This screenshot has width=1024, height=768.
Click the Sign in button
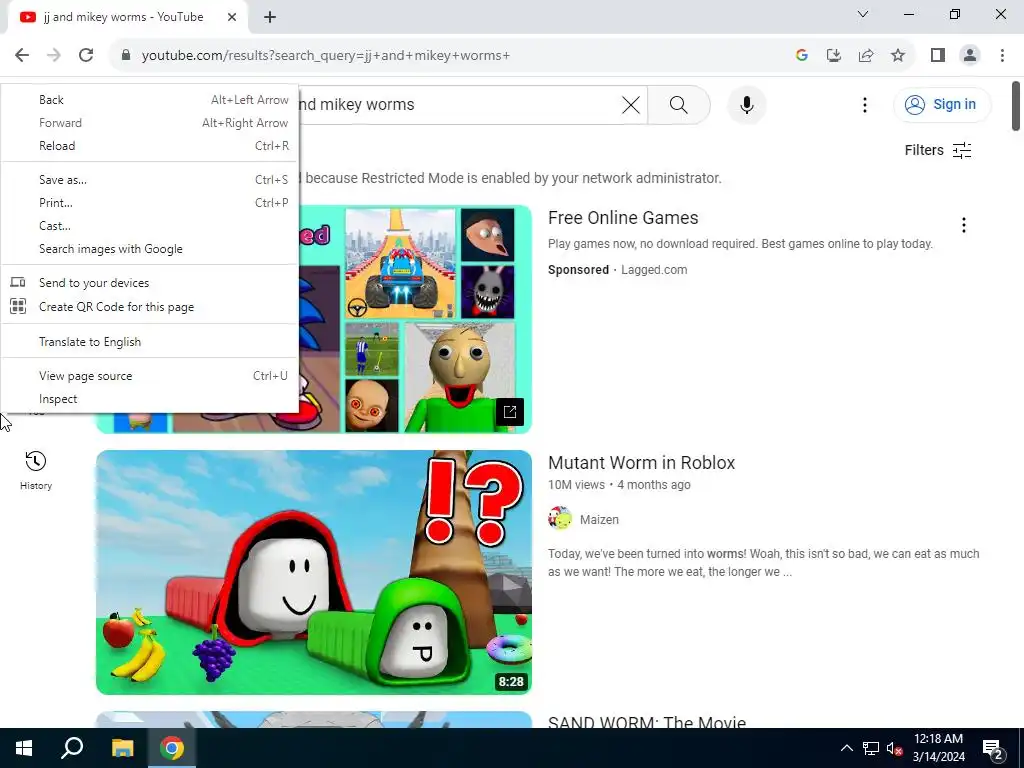(x=942, y=104)
